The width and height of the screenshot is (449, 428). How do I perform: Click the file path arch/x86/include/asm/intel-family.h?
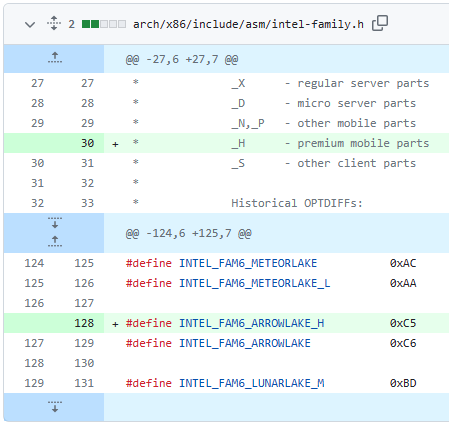coord(248,24)
